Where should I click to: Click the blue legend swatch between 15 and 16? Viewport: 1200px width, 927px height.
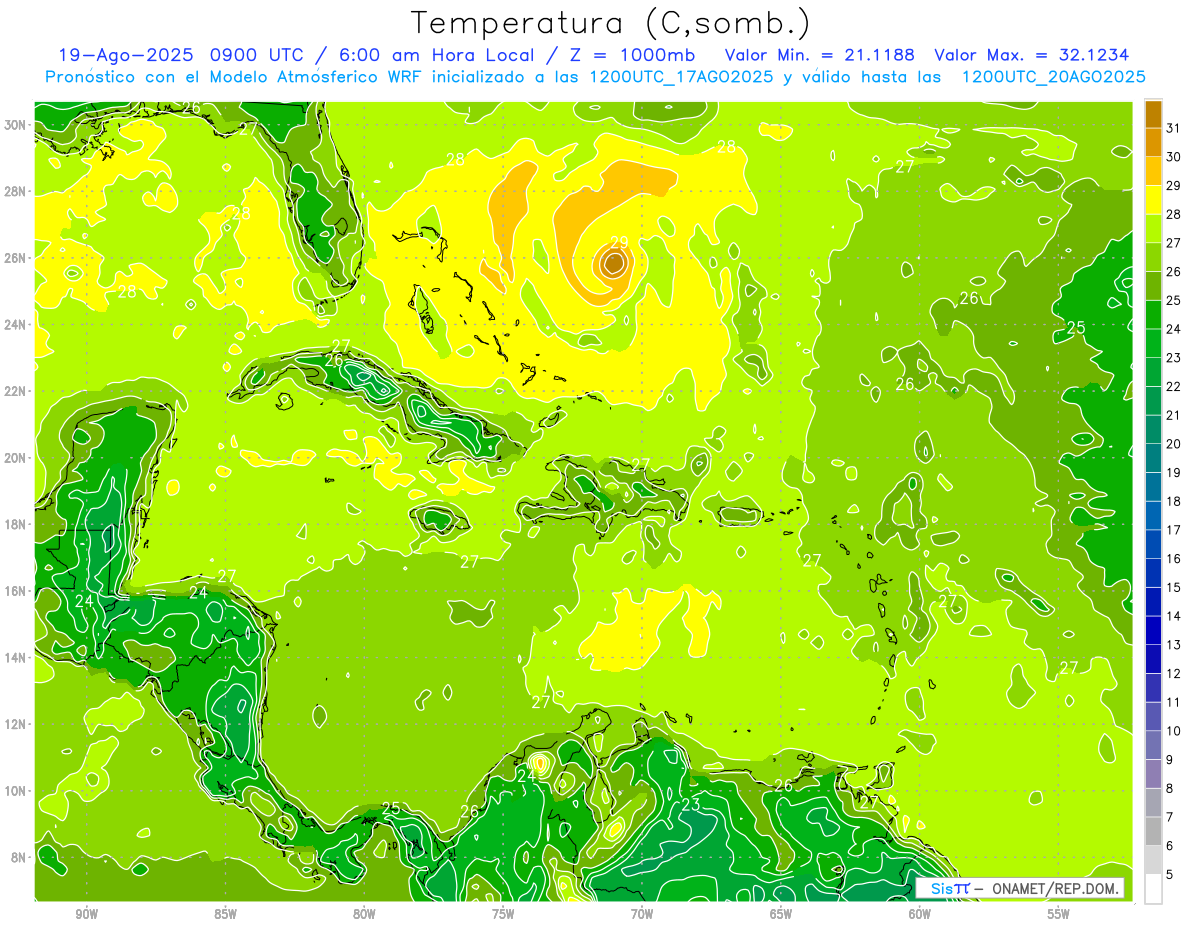(x=1153, y=573)
